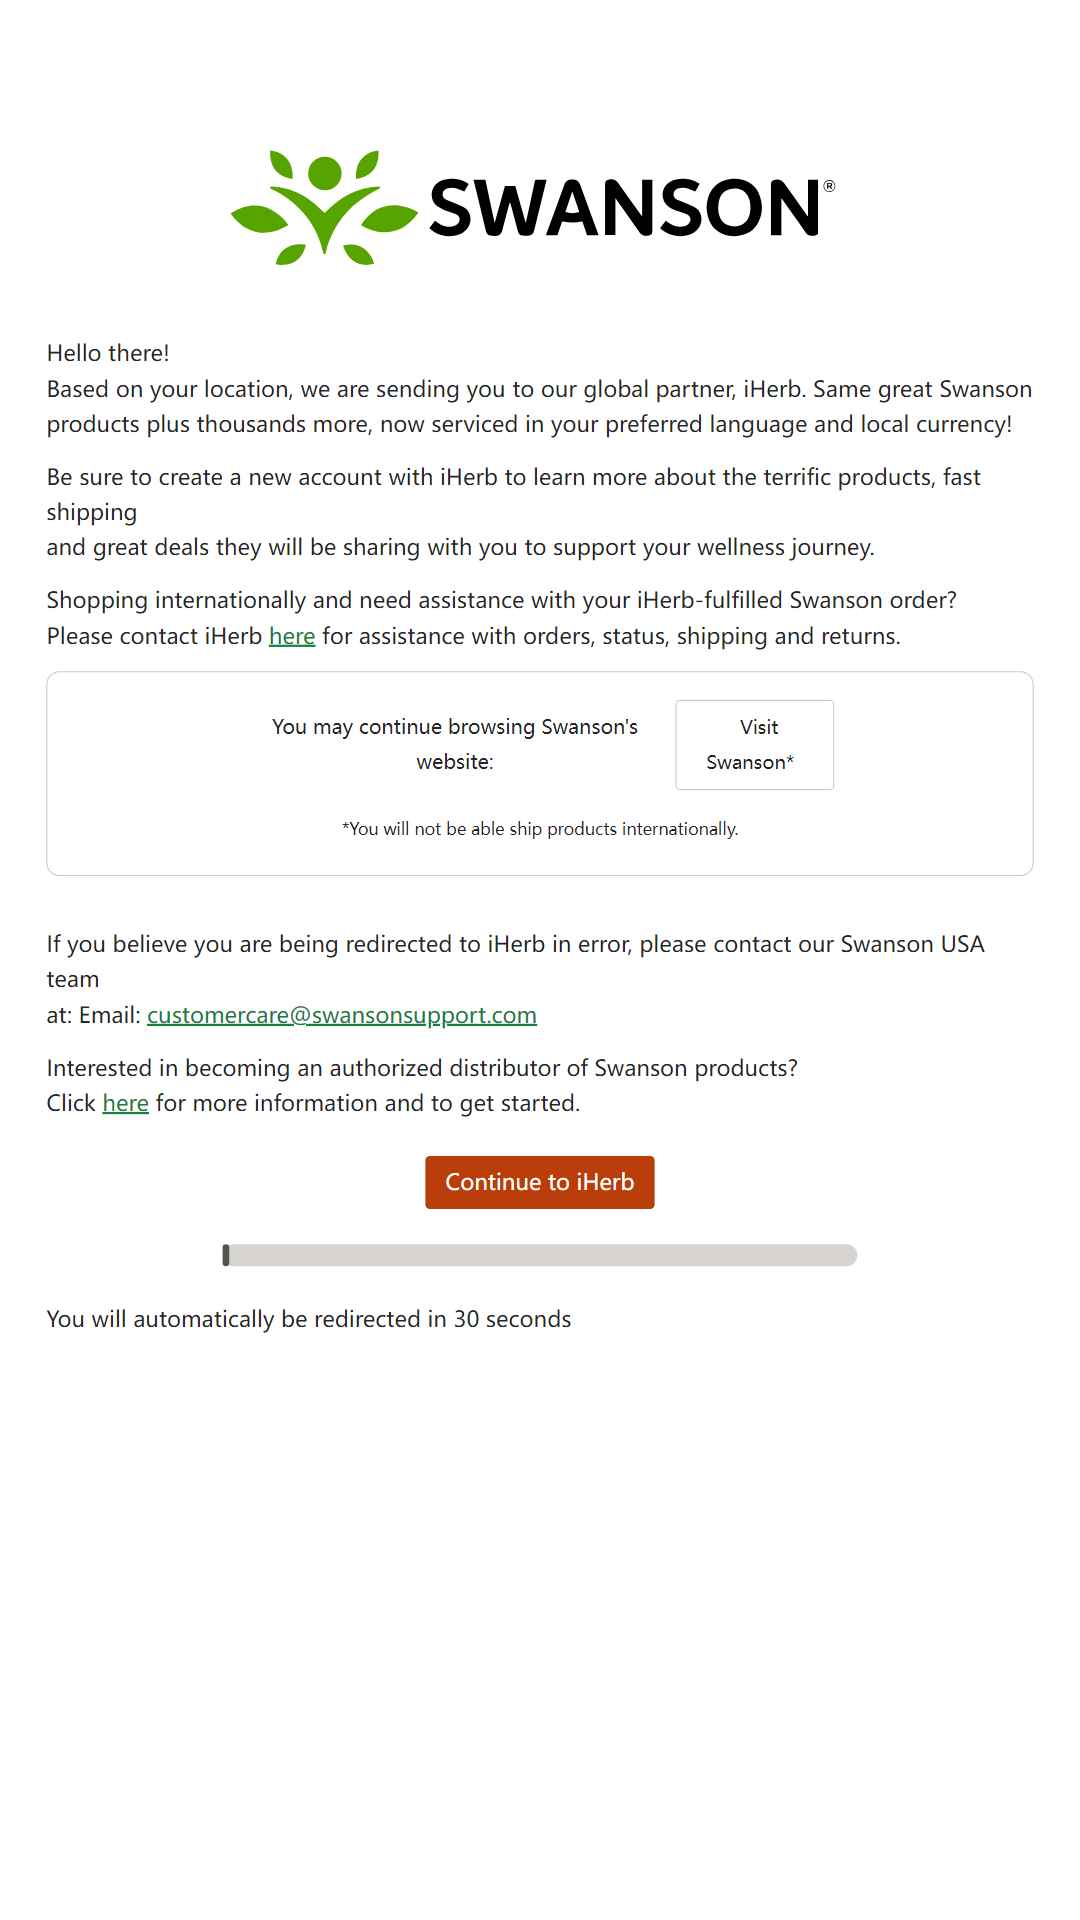The image size is (1080, 1920).
Task: Click the 'redirected in 30 seconds' countdown text
Action: coord(309,1319)
